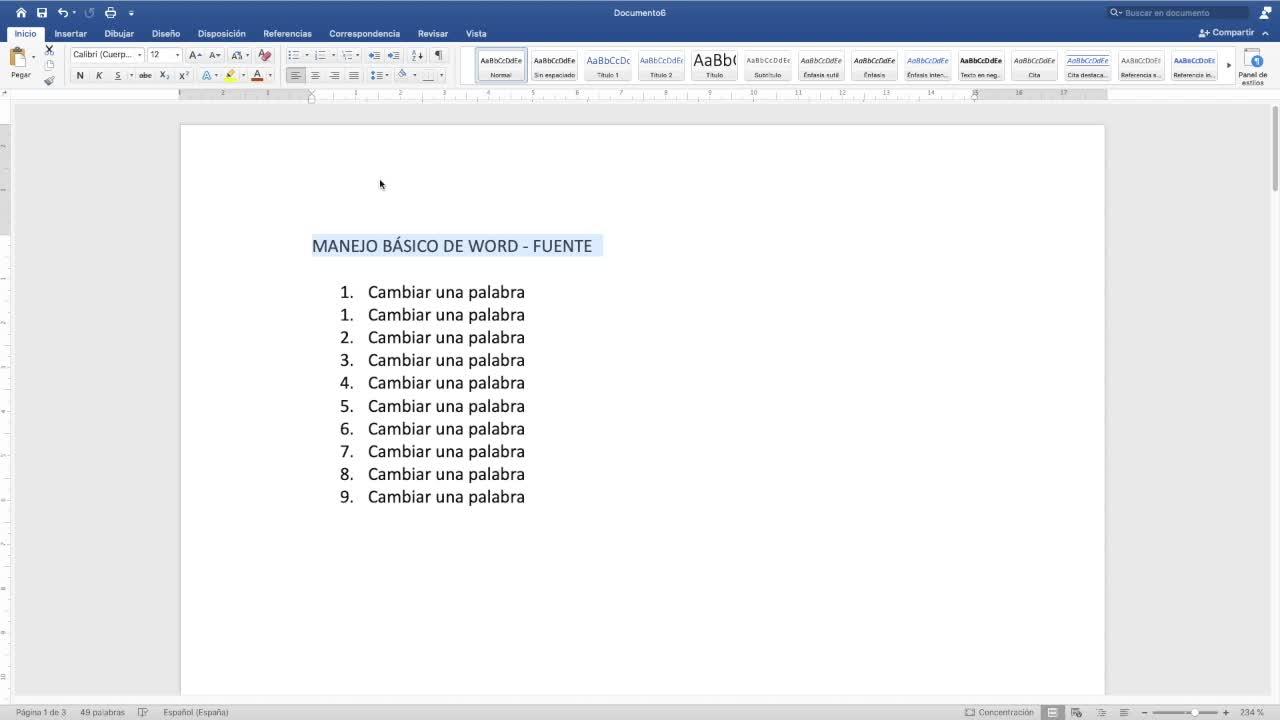Screen dimensions: 1280x720
Task: Expand the styles gallery arrow
Action: click(x=1229, y=66)
